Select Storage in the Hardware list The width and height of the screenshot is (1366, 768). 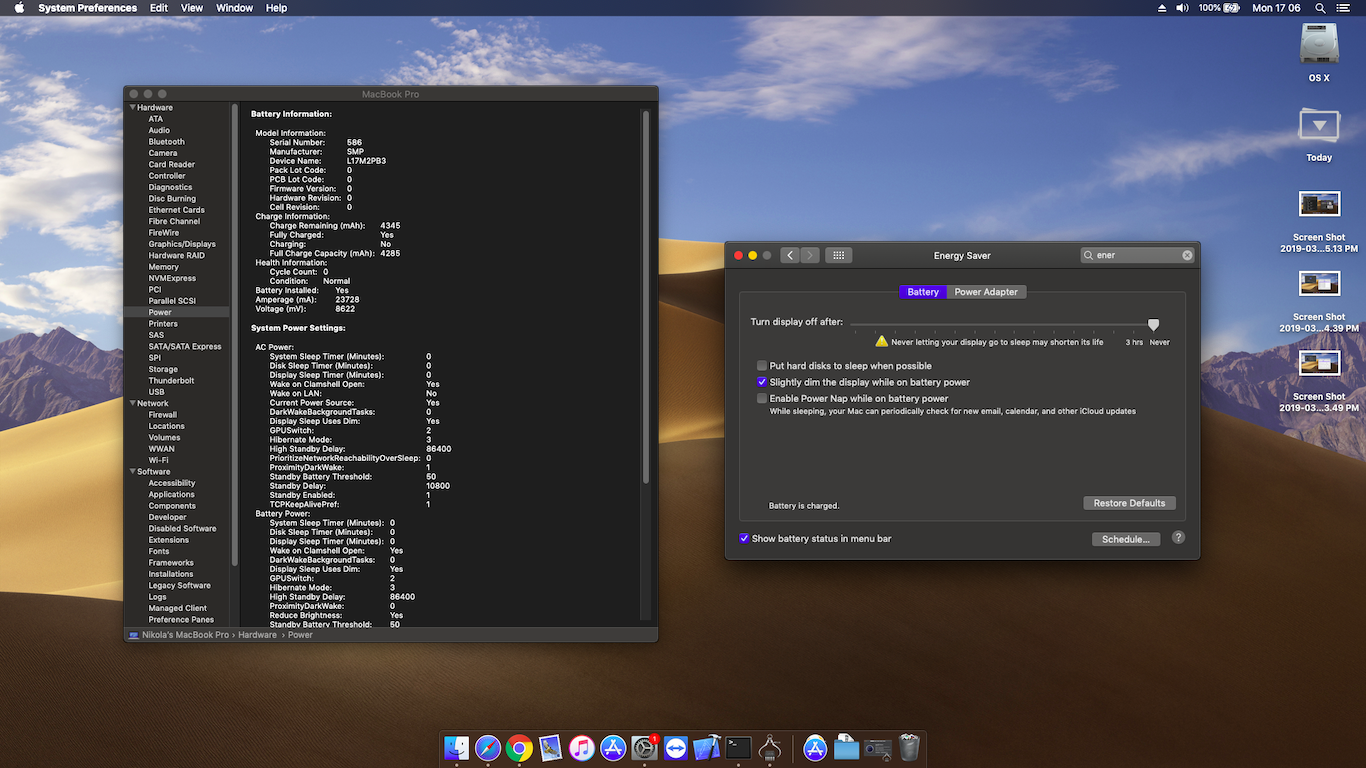point(163,369)
